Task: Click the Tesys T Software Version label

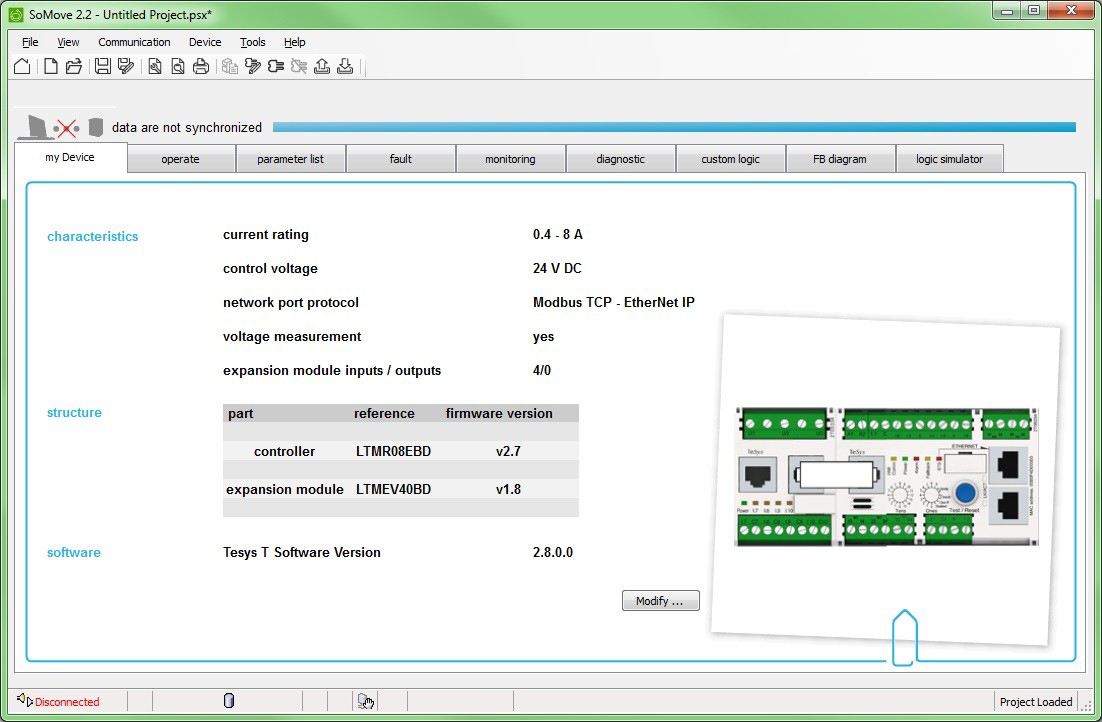Action: 302,552
